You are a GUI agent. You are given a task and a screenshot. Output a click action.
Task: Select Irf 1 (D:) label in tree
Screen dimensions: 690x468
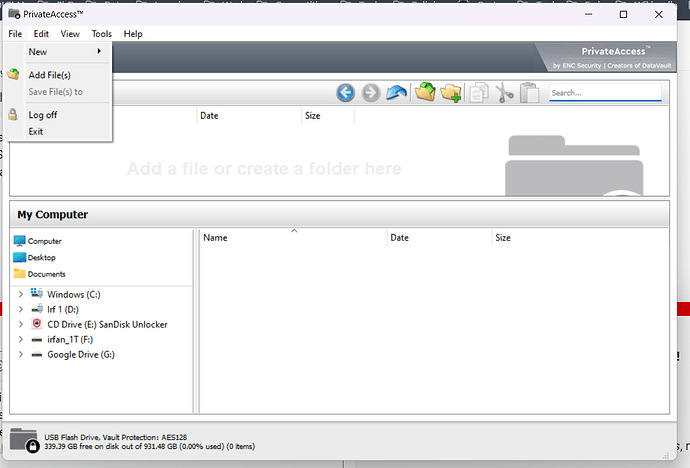[x=63, y=309]
